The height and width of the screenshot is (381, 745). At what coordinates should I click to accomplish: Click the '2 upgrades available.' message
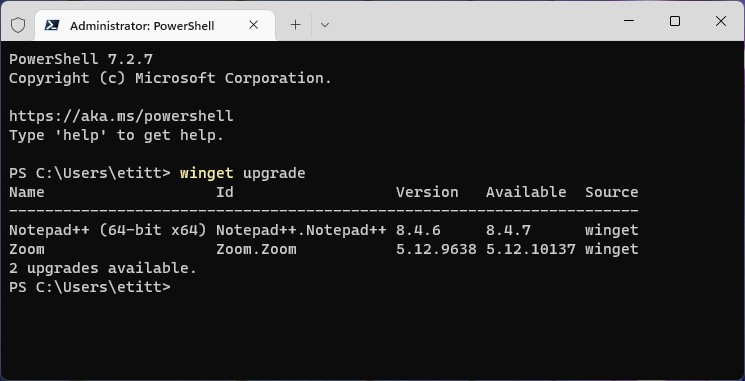coord(103,268)
